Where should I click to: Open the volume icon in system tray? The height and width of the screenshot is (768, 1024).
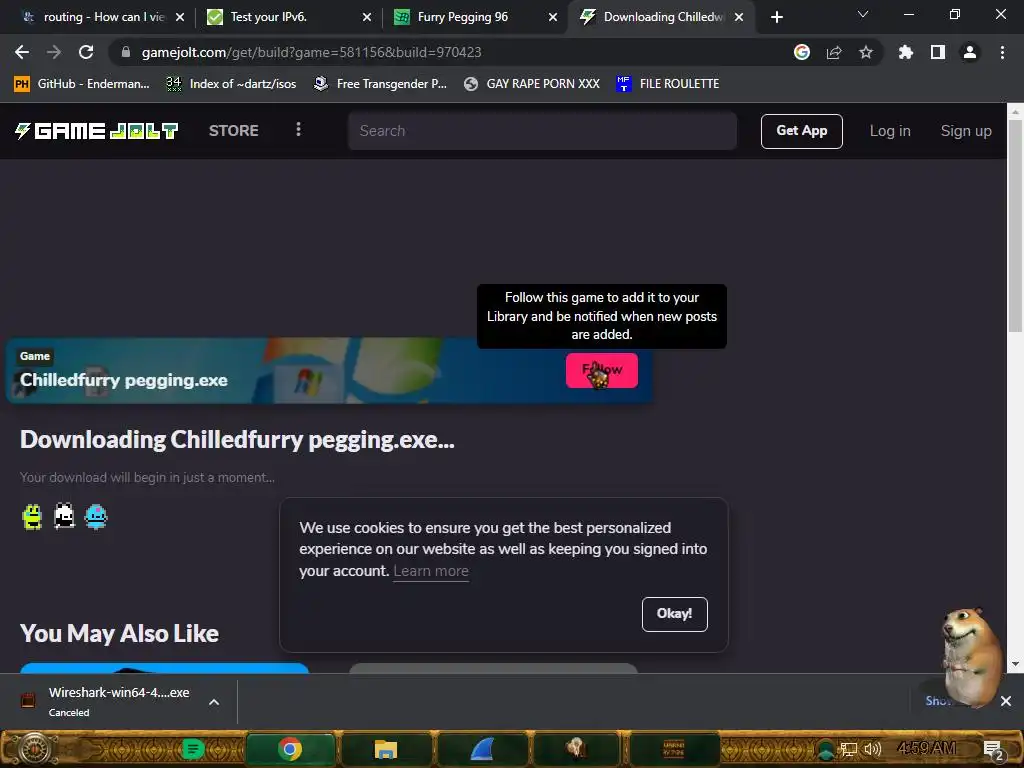[872, 749]
